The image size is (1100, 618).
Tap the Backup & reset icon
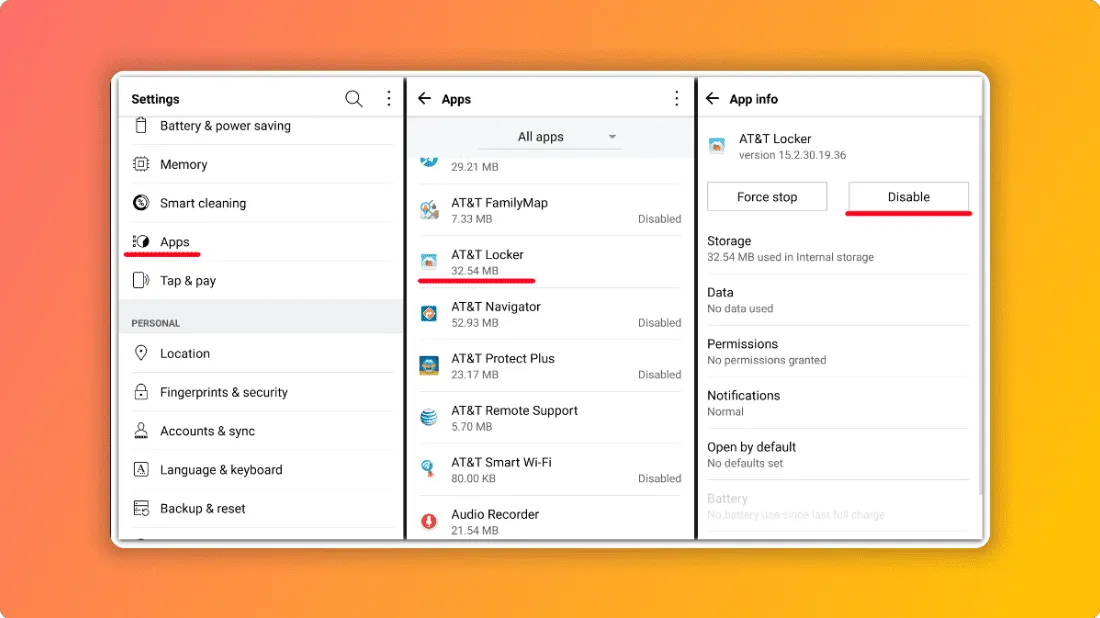141,508
